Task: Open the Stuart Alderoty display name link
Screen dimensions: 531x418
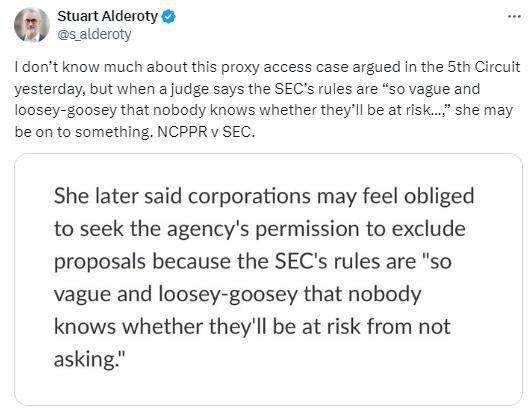Action: point(107,16)
